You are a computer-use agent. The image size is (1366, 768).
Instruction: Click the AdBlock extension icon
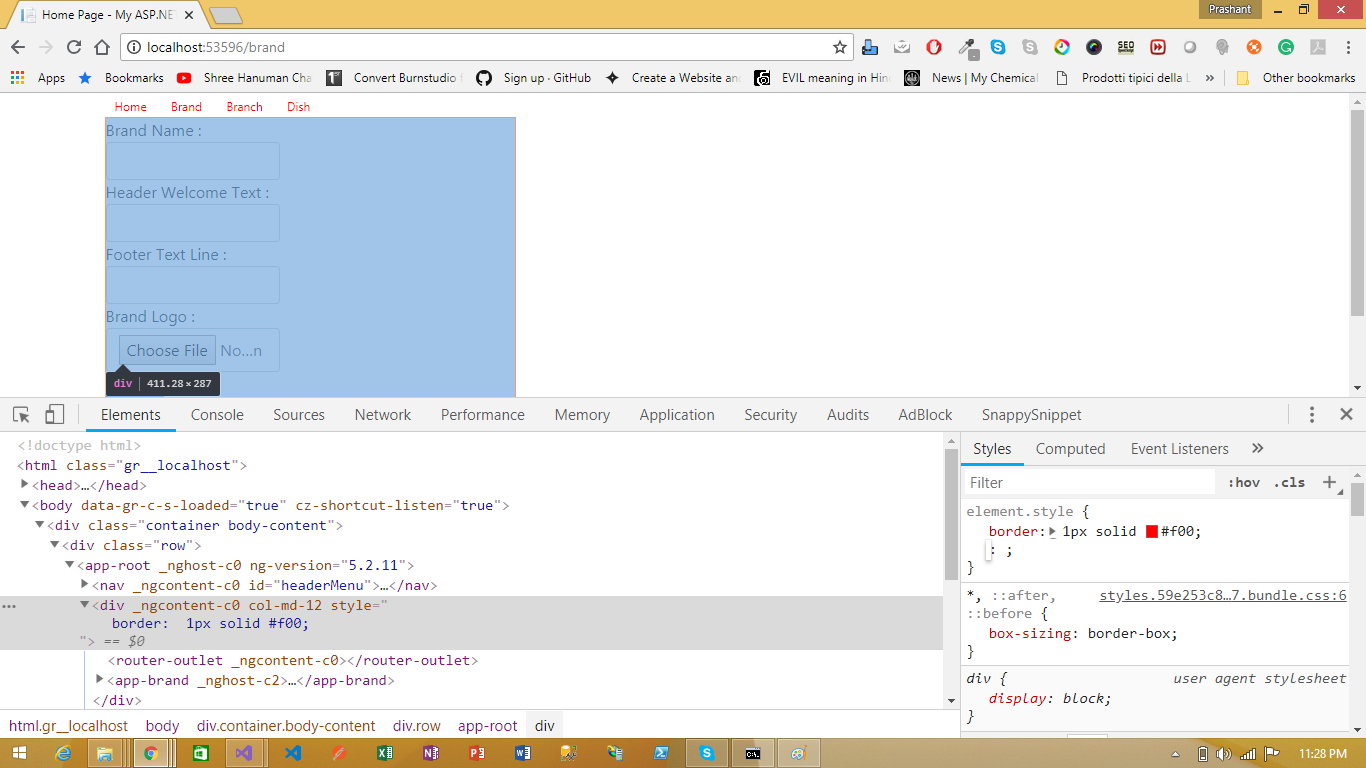933,47
